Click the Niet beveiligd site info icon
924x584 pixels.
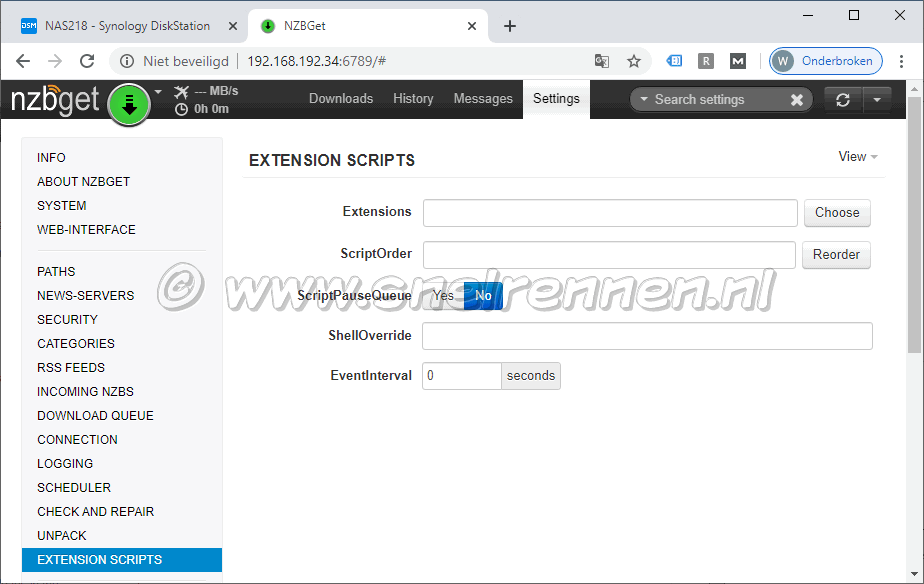coord(127,61)
